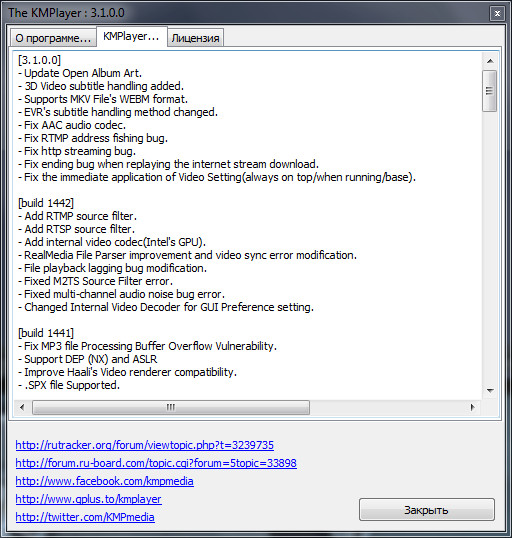Click 'Support DEP (NX) and ASLR' line
Screen dimensions: 512x538
(88, 359)
